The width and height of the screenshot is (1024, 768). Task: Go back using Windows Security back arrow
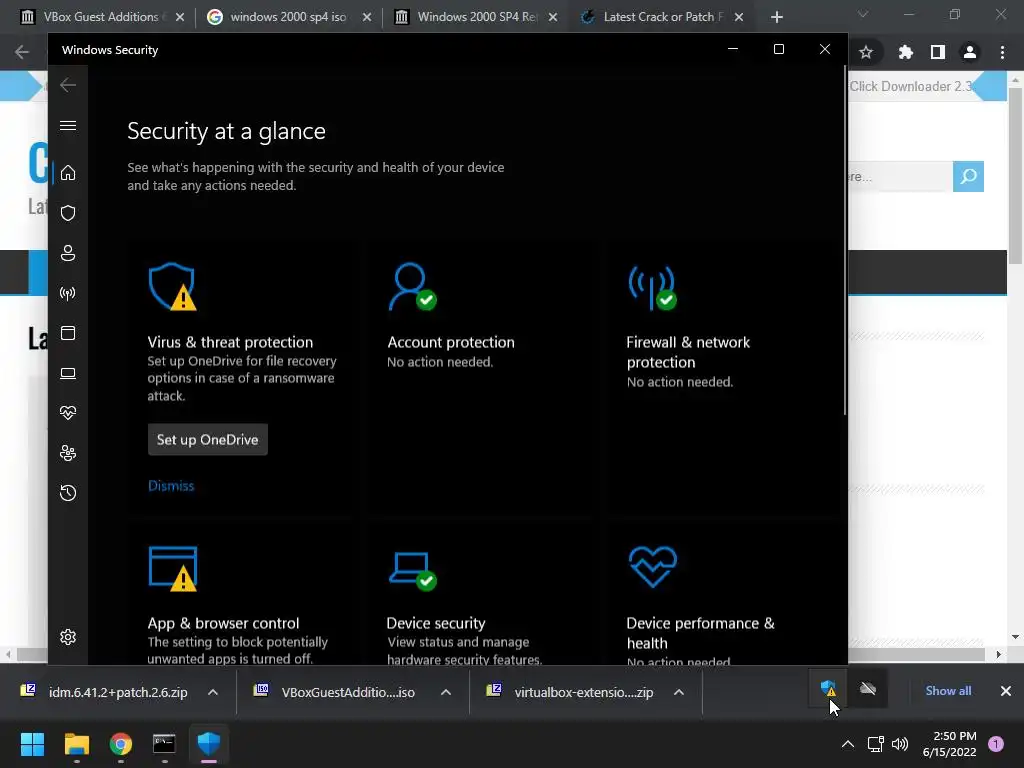coord(68,85)
